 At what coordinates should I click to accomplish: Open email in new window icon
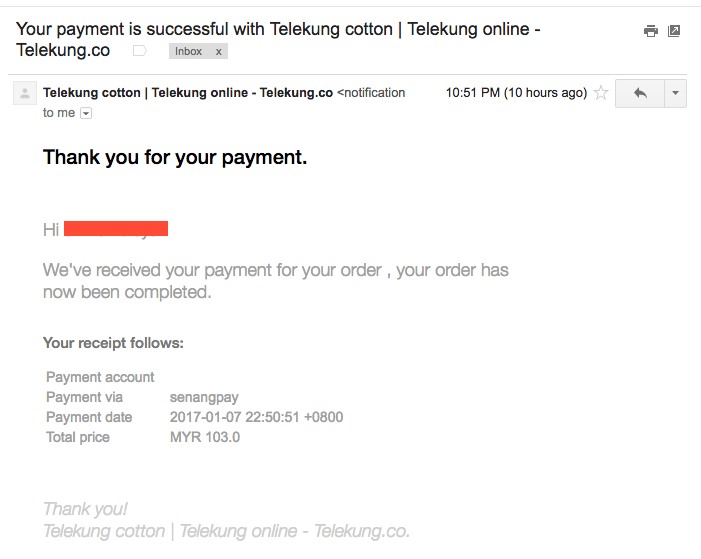[674, 31]
